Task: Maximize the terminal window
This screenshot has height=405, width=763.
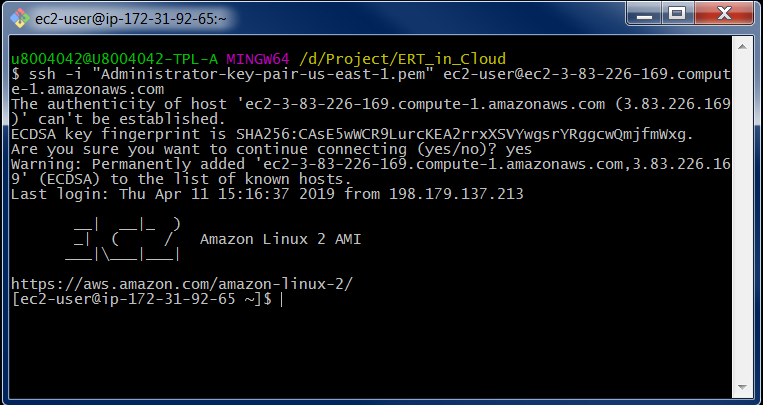Action: [678, 14]
